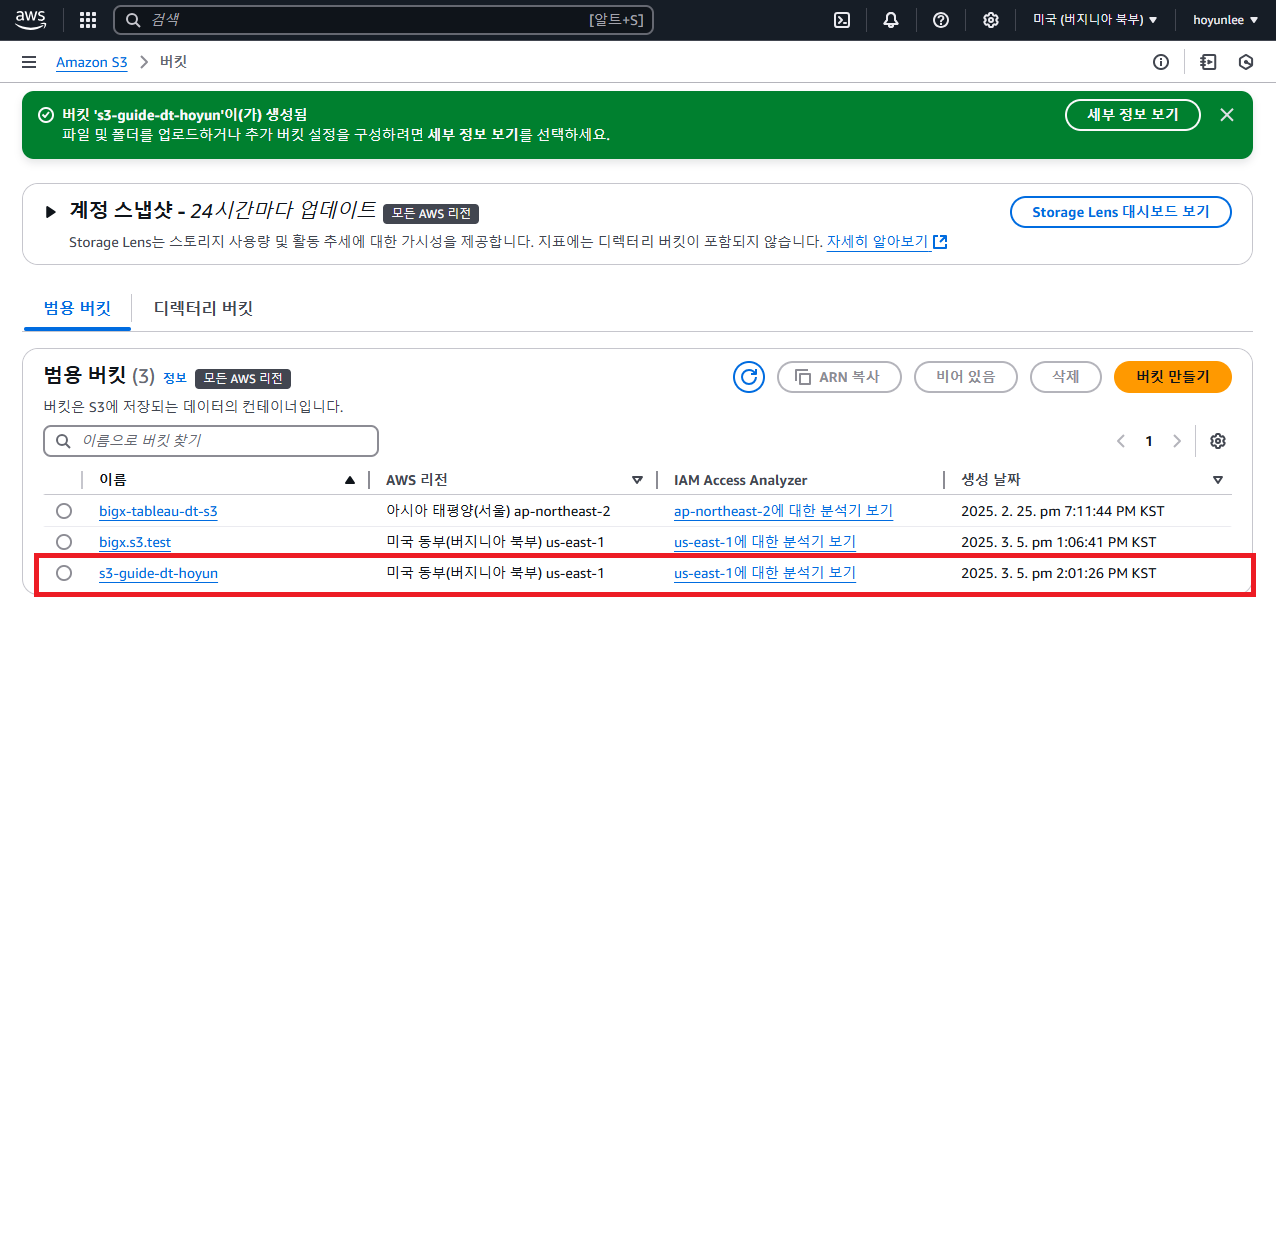Select radio button for bigx-tableau-dt-s3

[64, 511]
